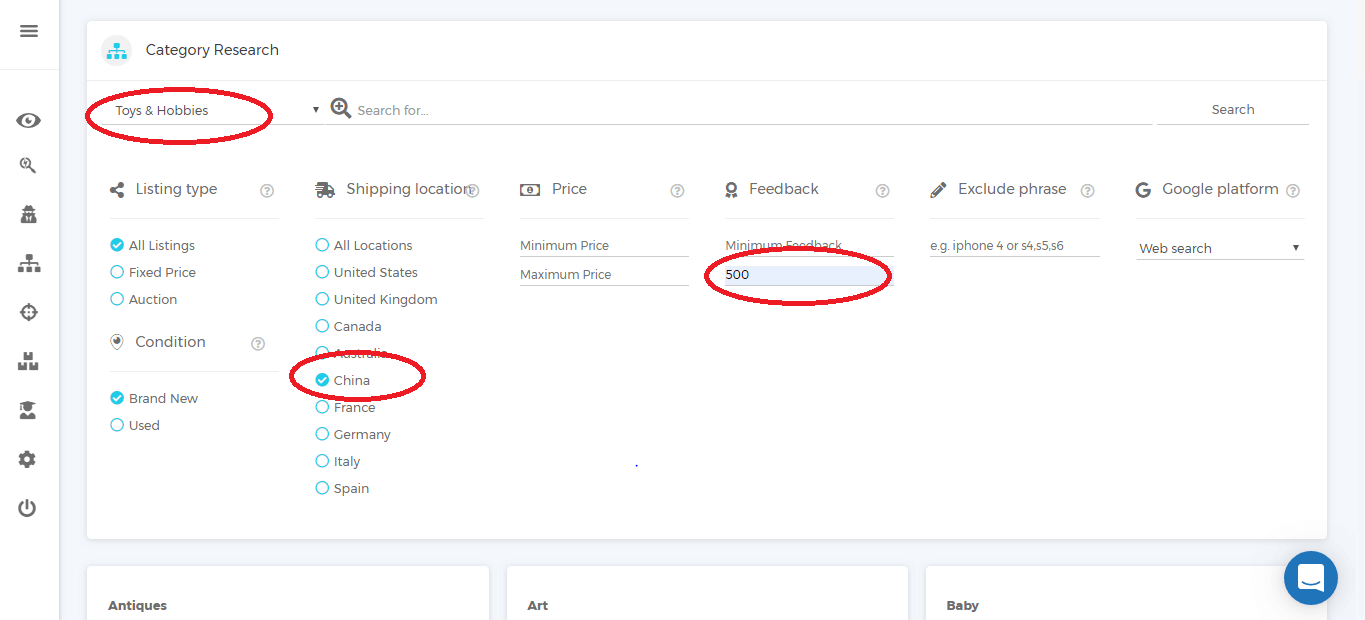Select United States shipping location
Image resolution: width=1365 pixels, height=620 pixels.
pos(322,272)
